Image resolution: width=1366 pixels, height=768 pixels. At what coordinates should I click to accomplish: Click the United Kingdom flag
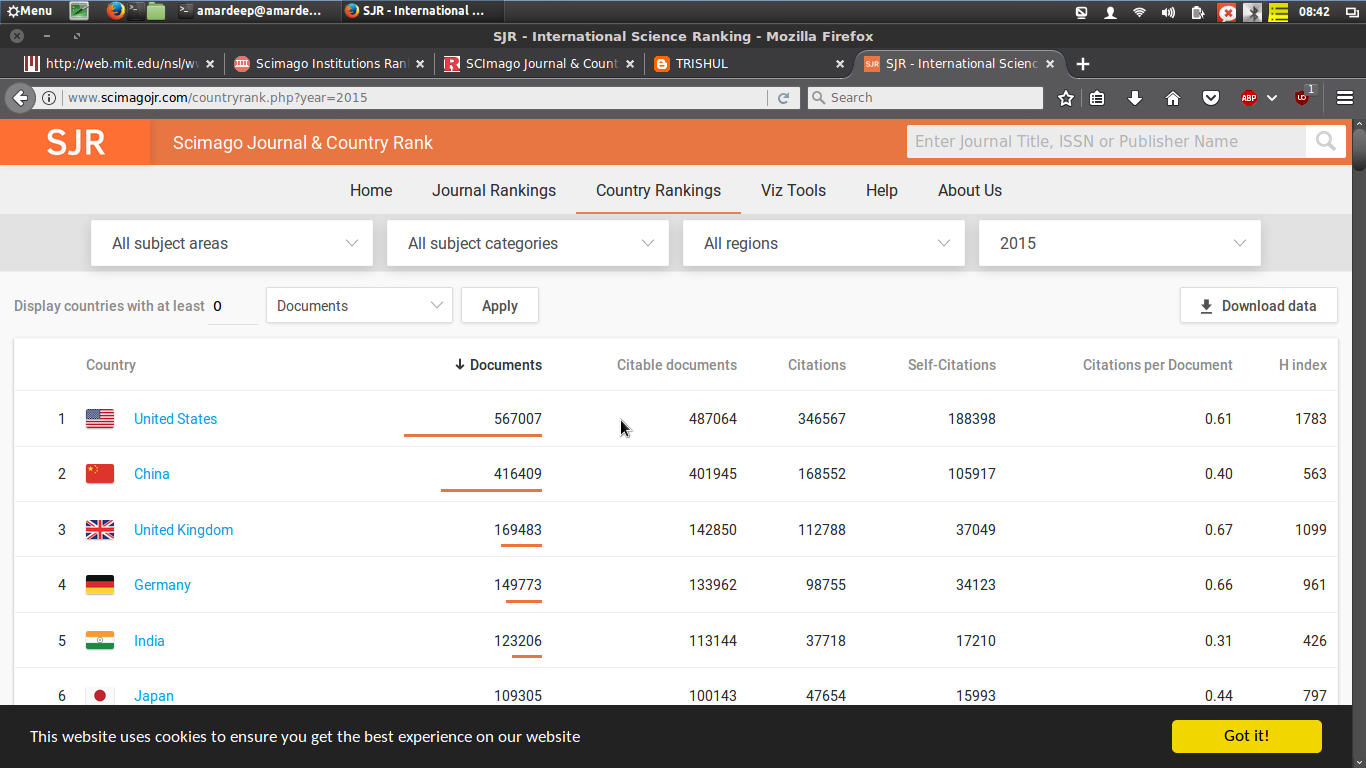click(x=100, y=530)
